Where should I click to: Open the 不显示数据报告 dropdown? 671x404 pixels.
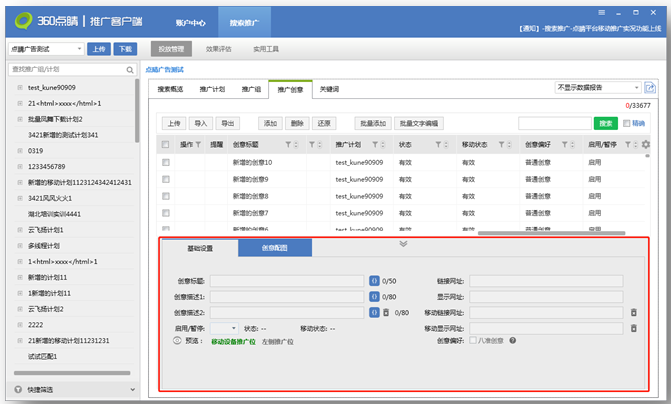click(x=598, y=88)
